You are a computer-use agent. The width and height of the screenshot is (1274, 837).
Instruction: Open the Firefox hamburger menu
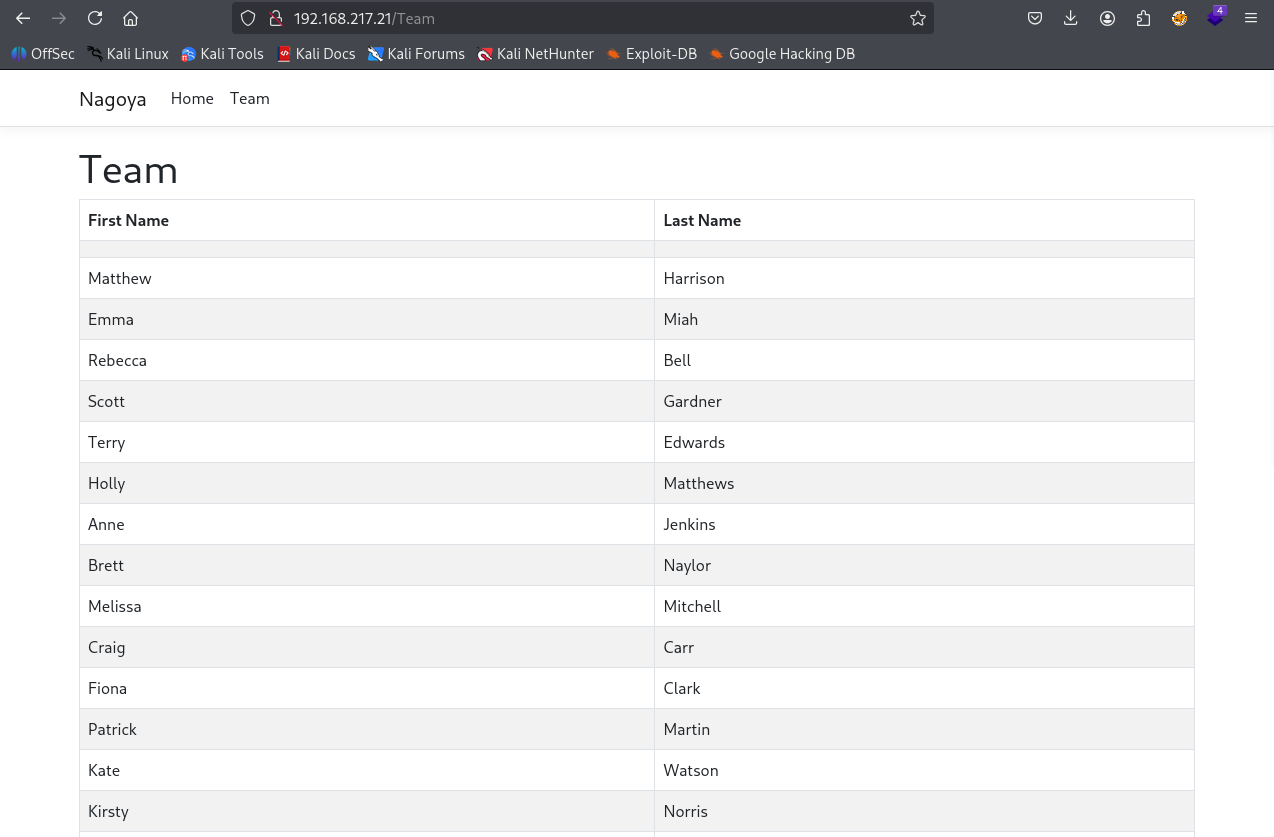[x=1251, y=18]
